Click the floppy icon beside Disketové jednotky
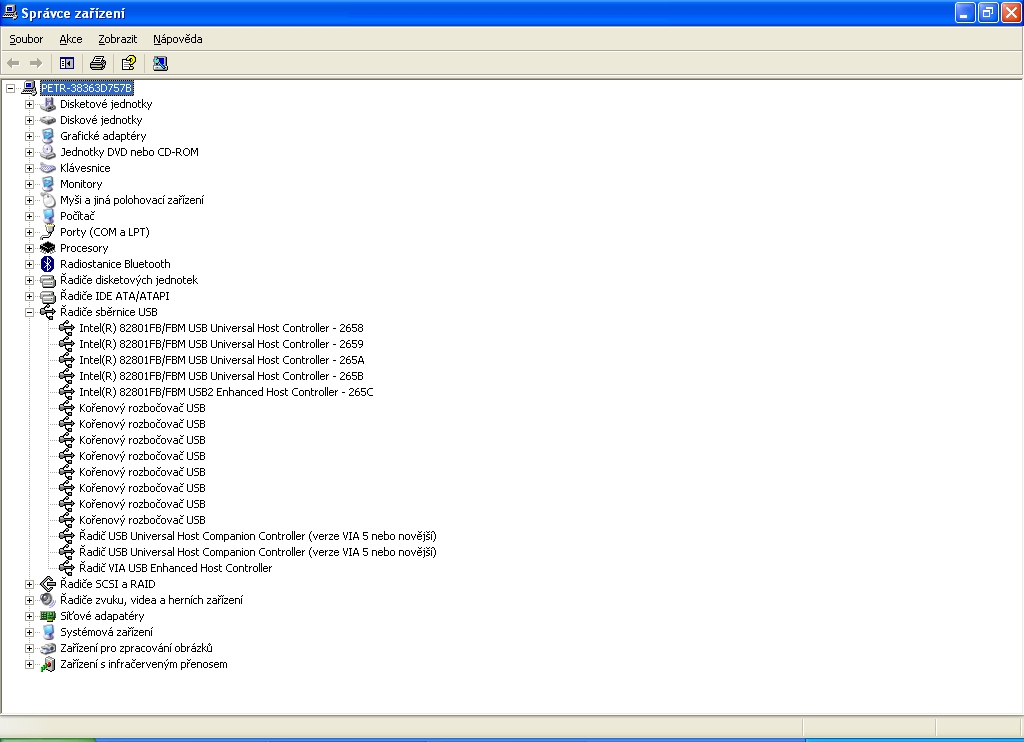 48,104
